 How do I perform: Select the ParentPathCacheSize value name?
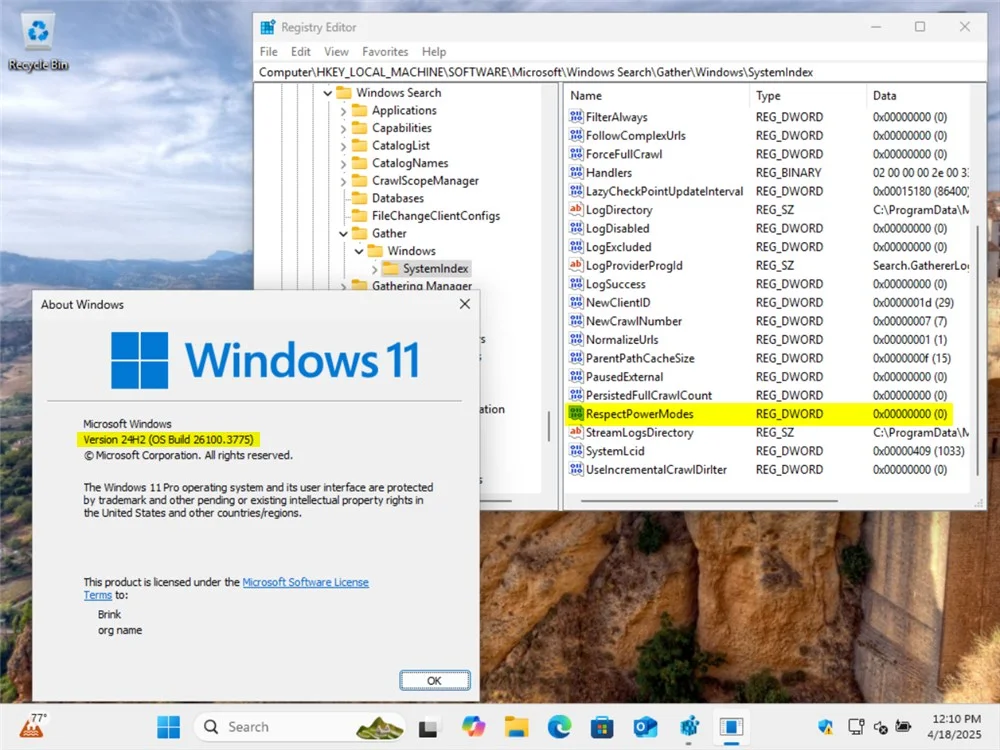640,358
